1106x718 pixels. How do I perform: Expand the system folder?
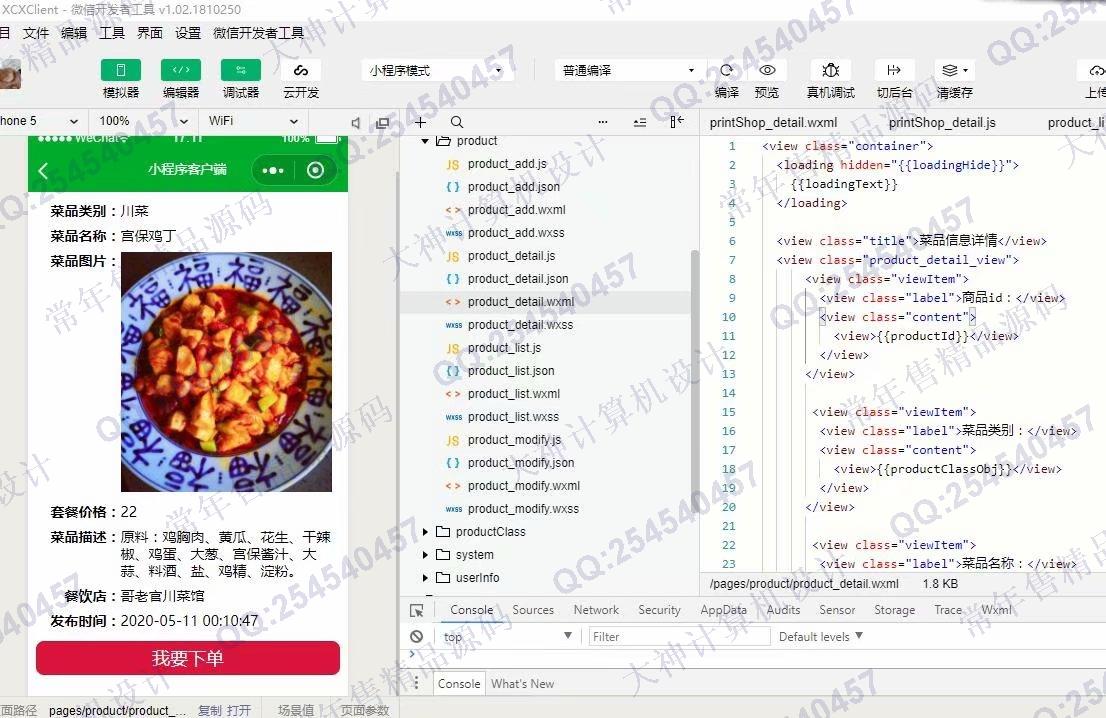(x=425, y=555)
